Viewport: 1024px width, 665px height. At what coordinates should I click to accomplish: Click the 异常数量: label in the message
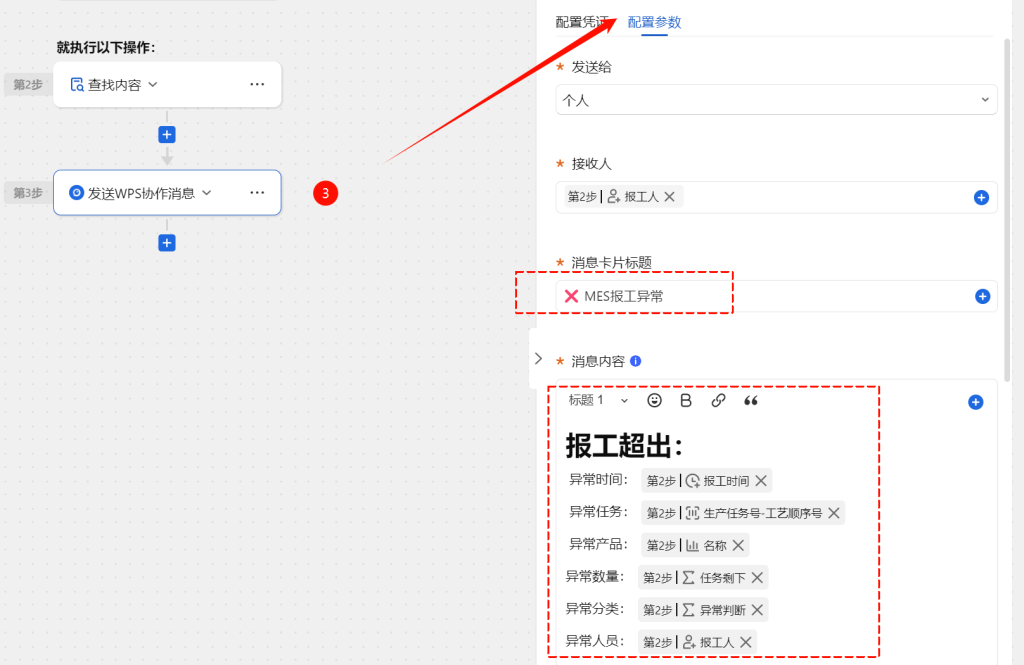click(594, 576)
